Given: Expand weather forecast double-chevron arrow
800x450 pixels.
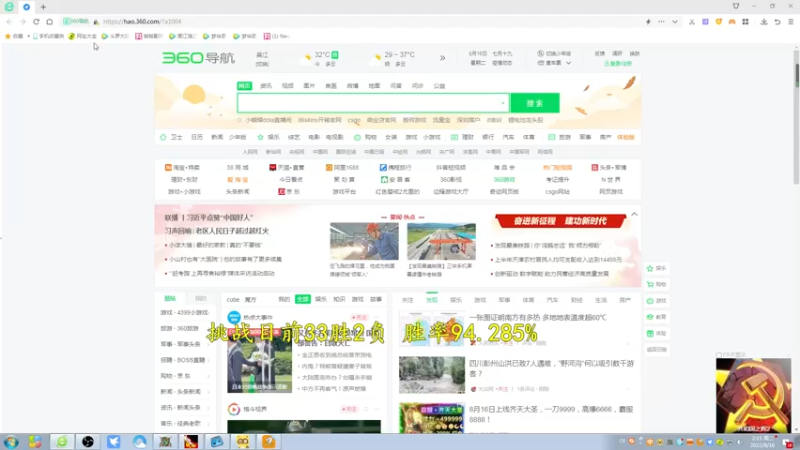Looking at the screenshot, I should click(442, 58).
